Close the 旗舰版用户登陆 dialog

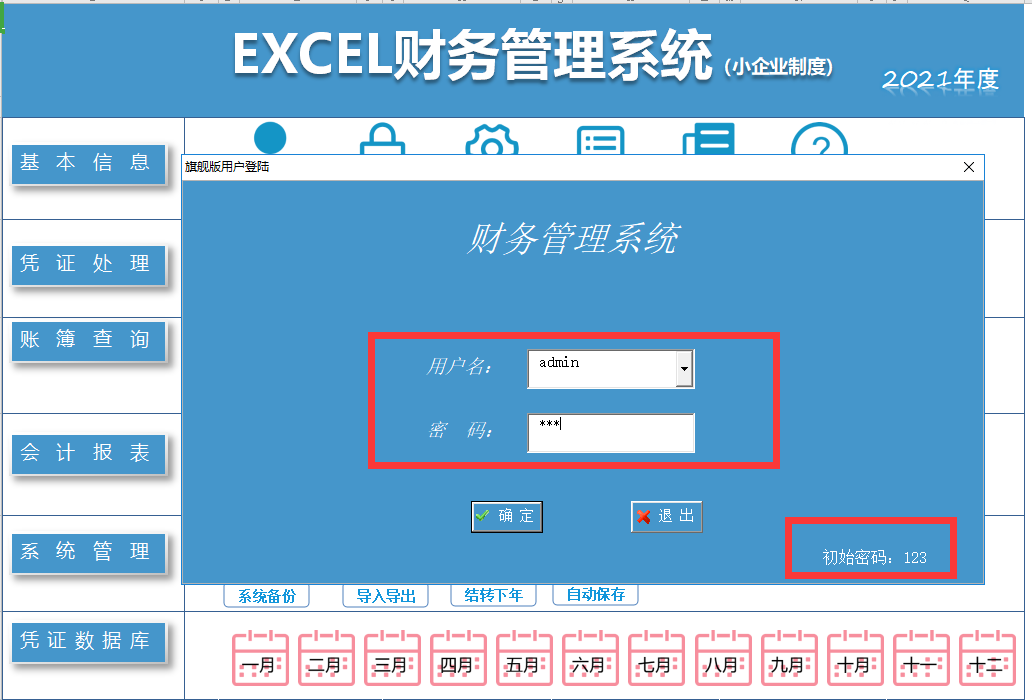click(x=969, y=167)
